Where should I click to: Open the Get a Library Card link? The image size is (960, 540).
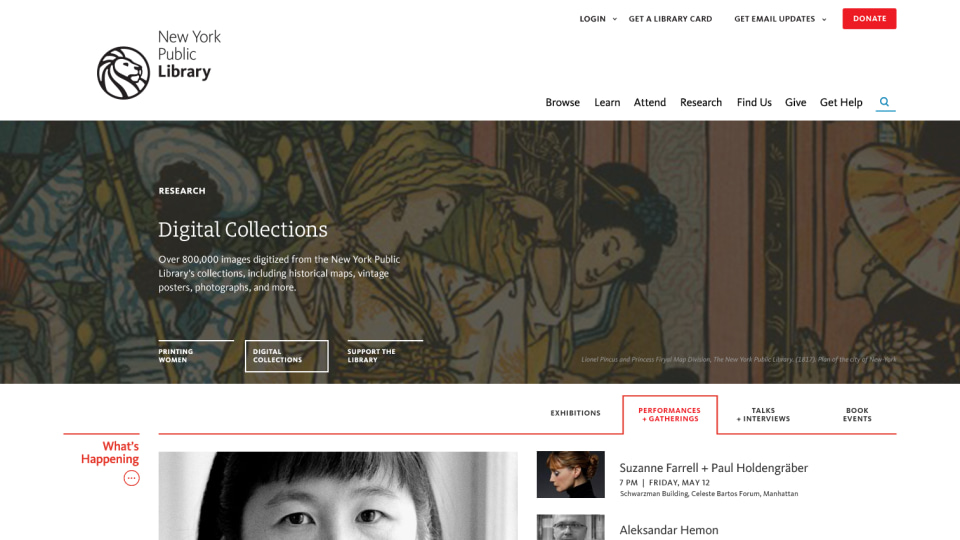click(670, 19)
